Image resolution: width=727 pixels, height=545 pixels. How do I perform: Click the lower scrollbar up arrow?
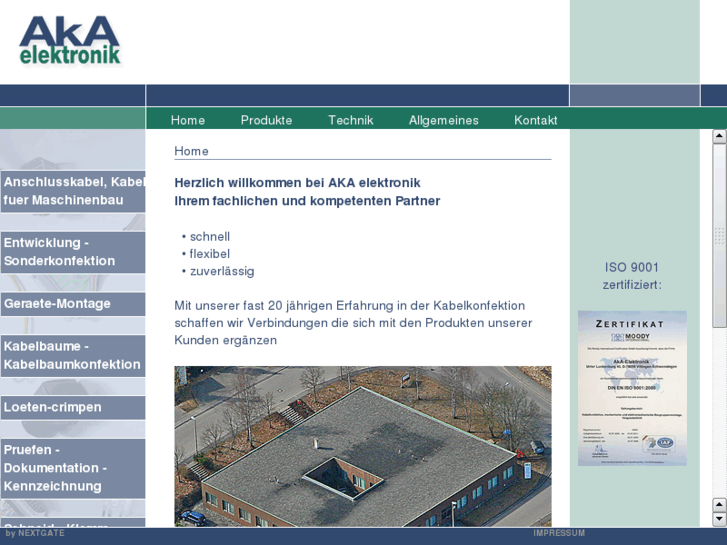719,505
